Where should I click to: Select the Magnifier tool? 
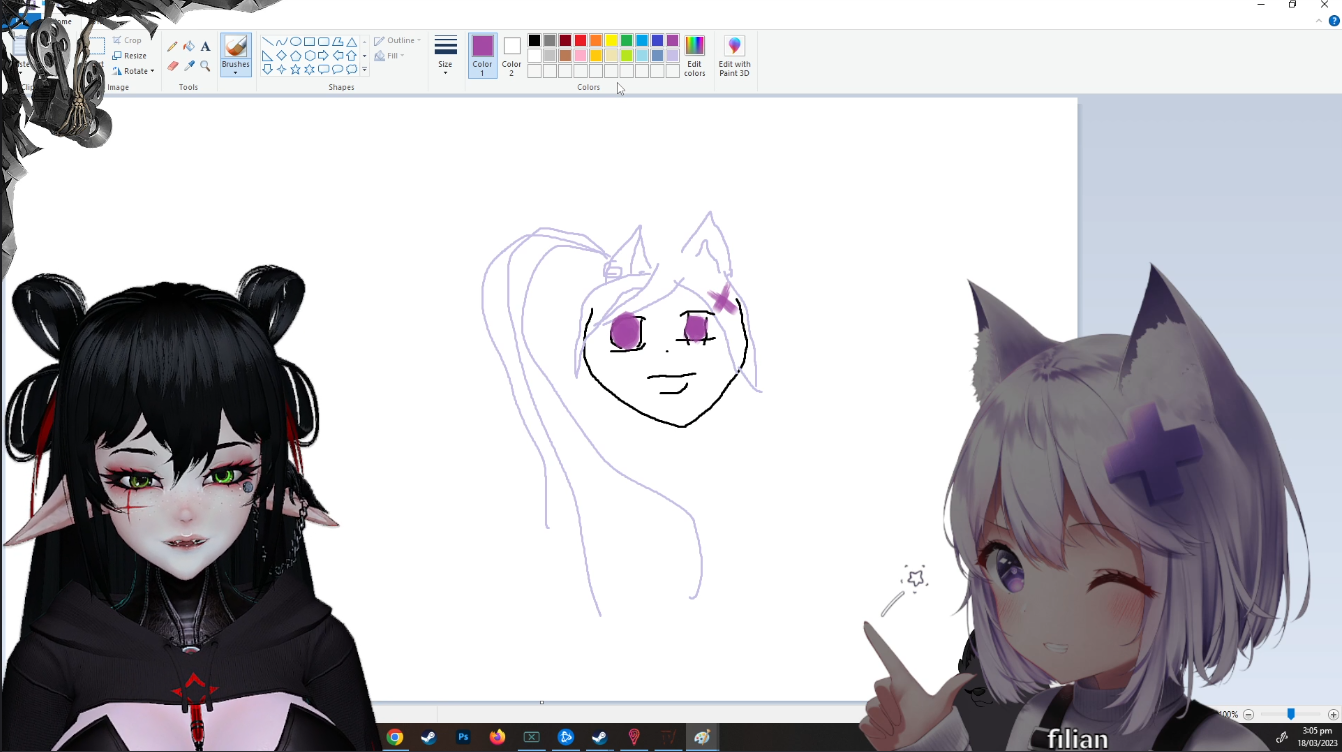[x=205, y=66]
